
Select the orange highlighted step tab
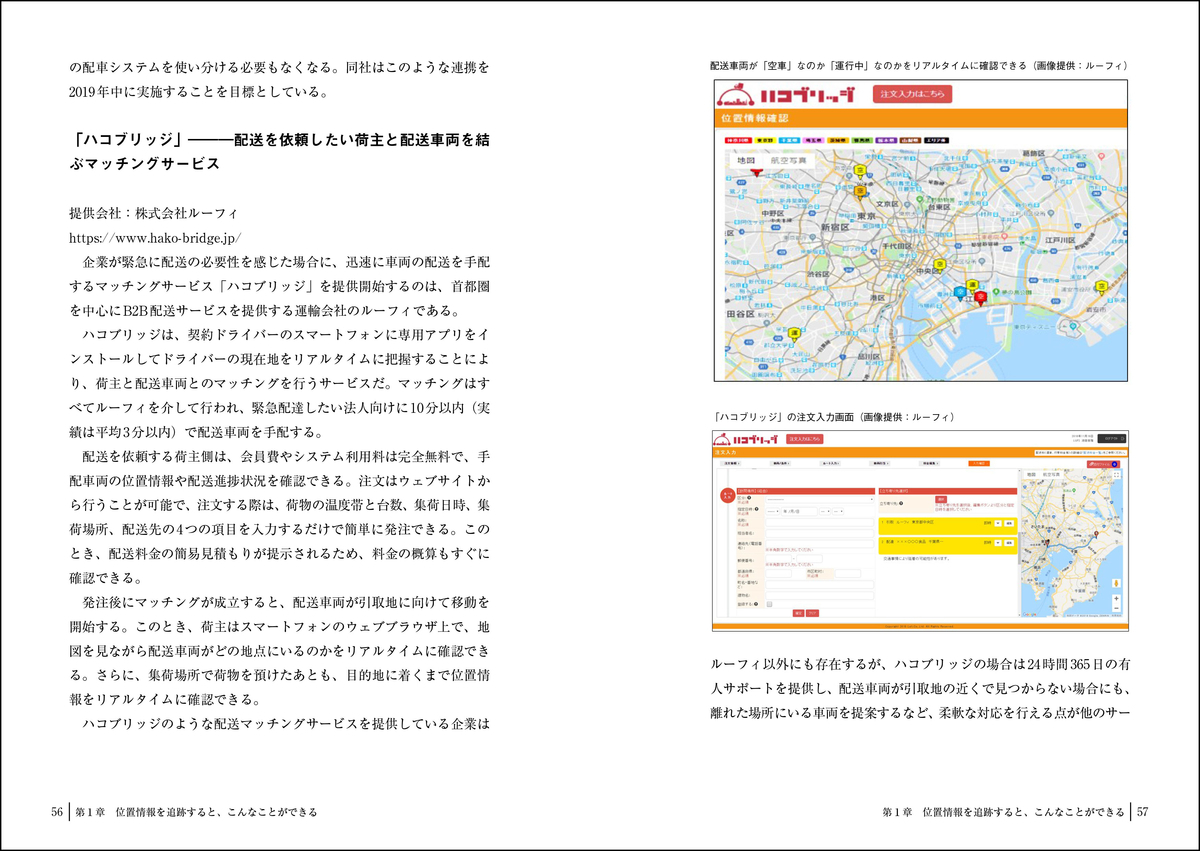pos(979,463)
